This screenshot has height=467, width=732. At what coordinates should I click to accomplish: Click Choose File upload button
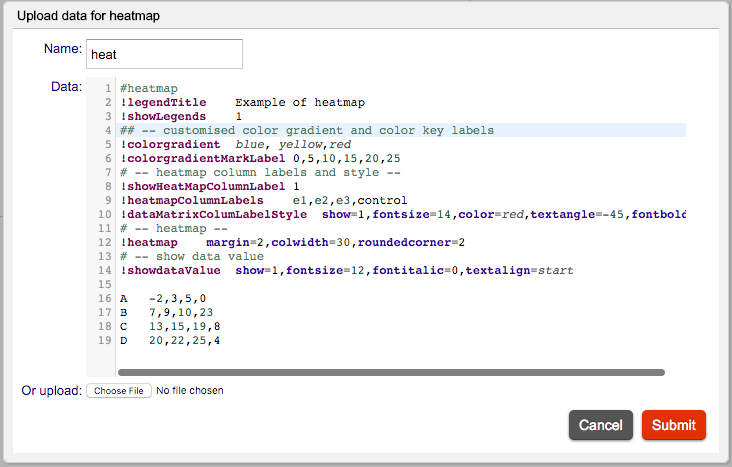(x=119, y=391)
